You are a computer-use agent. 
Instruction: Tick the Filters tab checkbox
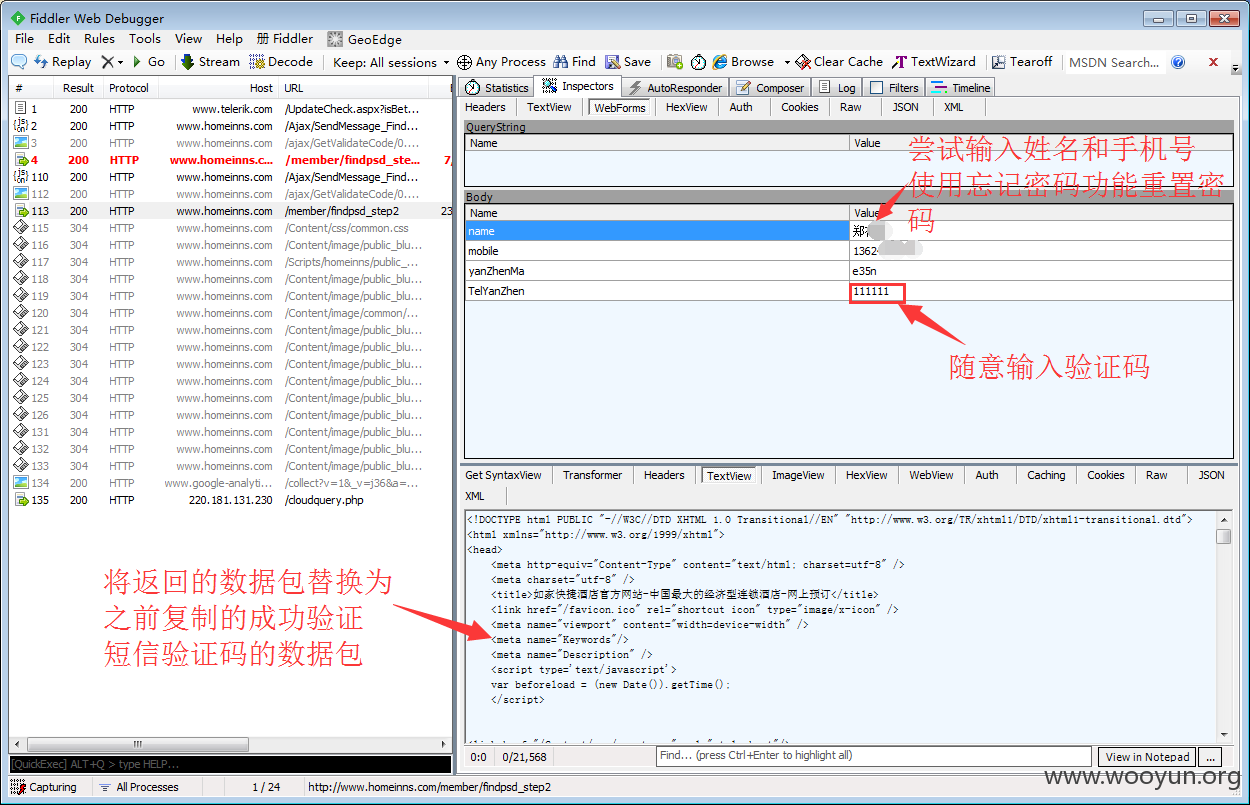(877, 88)
